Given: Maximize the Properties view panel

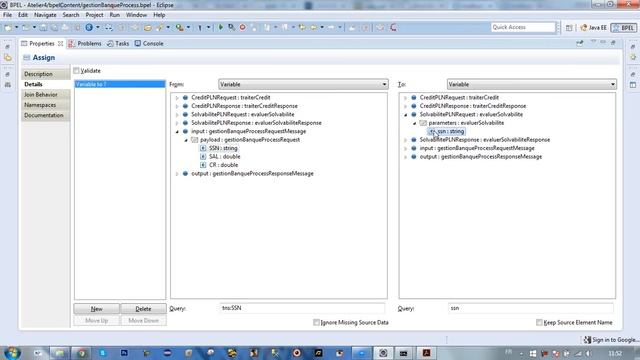Looking at the screenshot, I should click(613, 42).
